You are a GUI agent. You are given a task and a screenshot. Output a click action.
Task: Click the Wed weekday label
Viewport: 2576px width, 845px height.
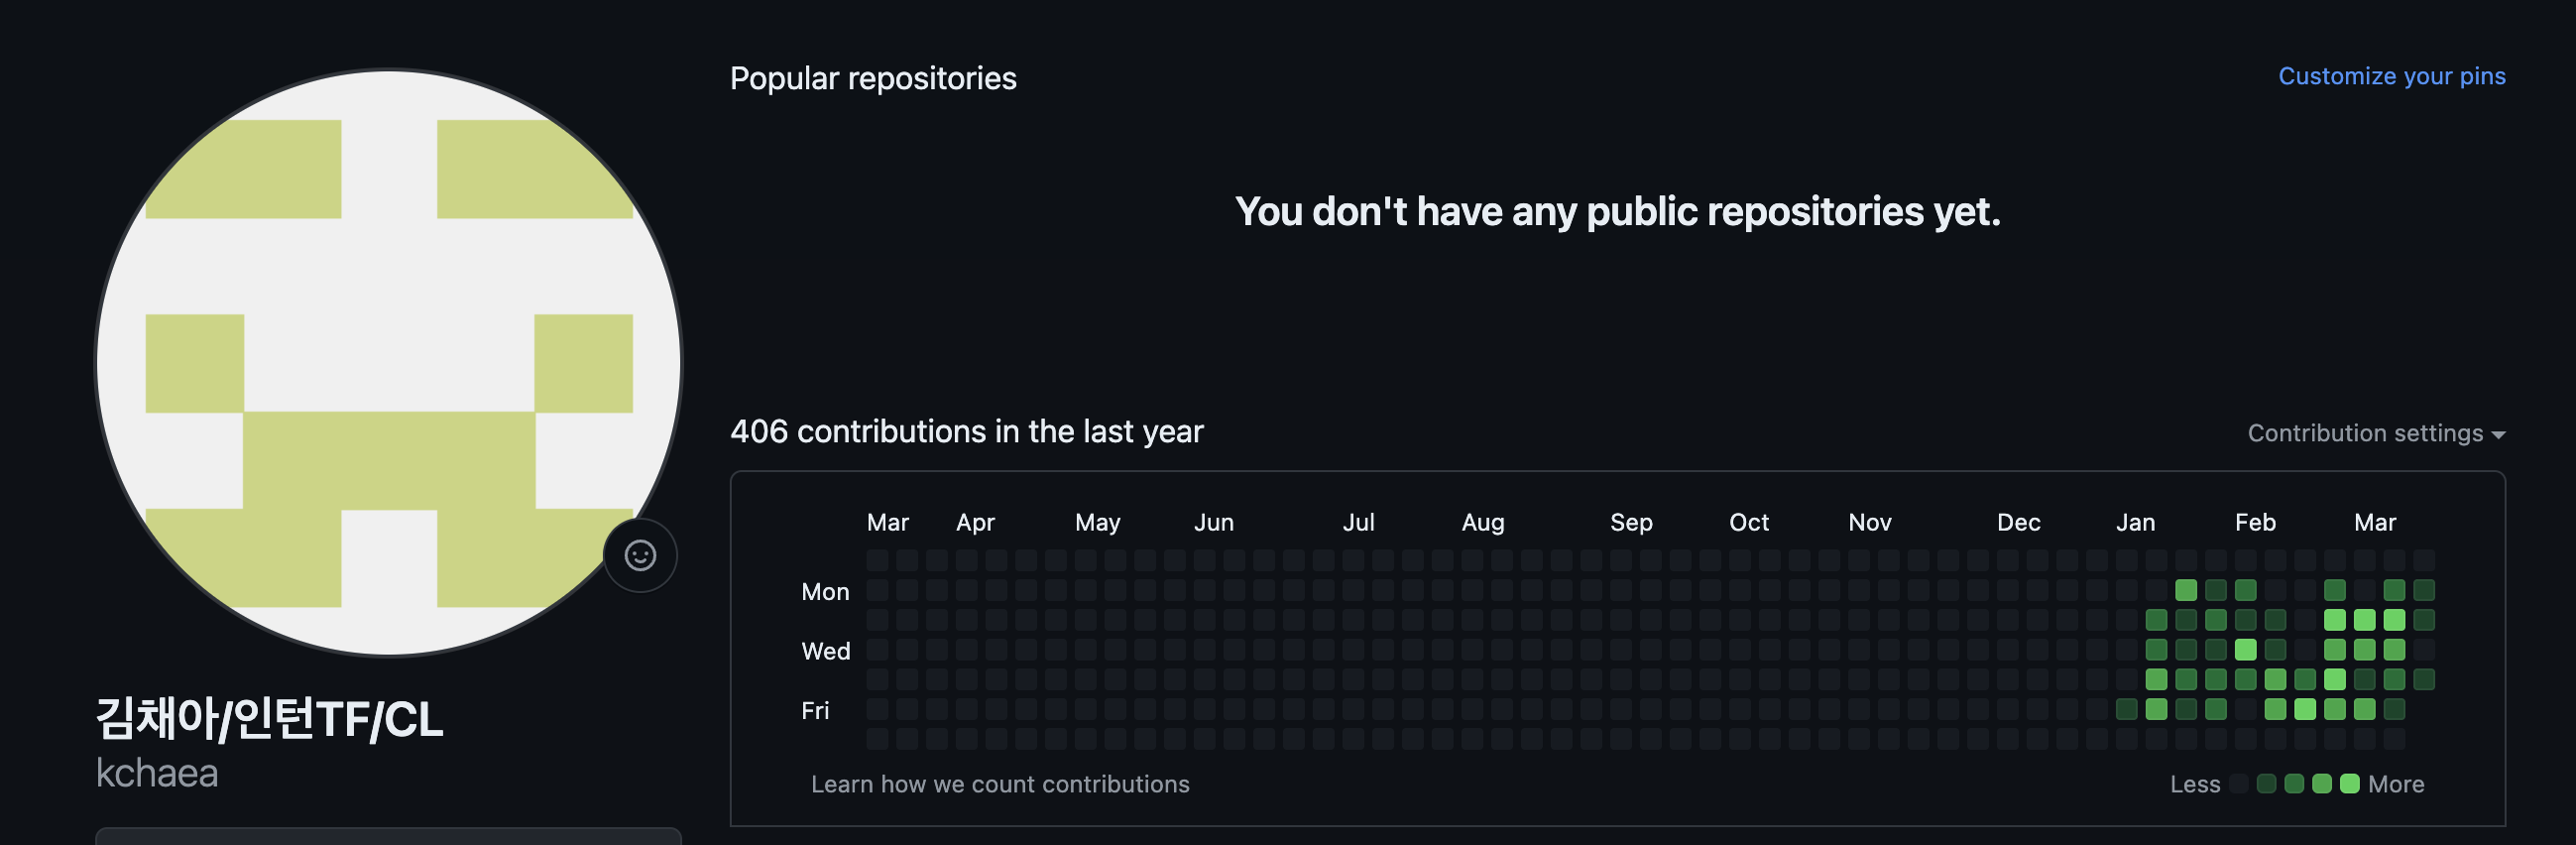coord(826,651)
